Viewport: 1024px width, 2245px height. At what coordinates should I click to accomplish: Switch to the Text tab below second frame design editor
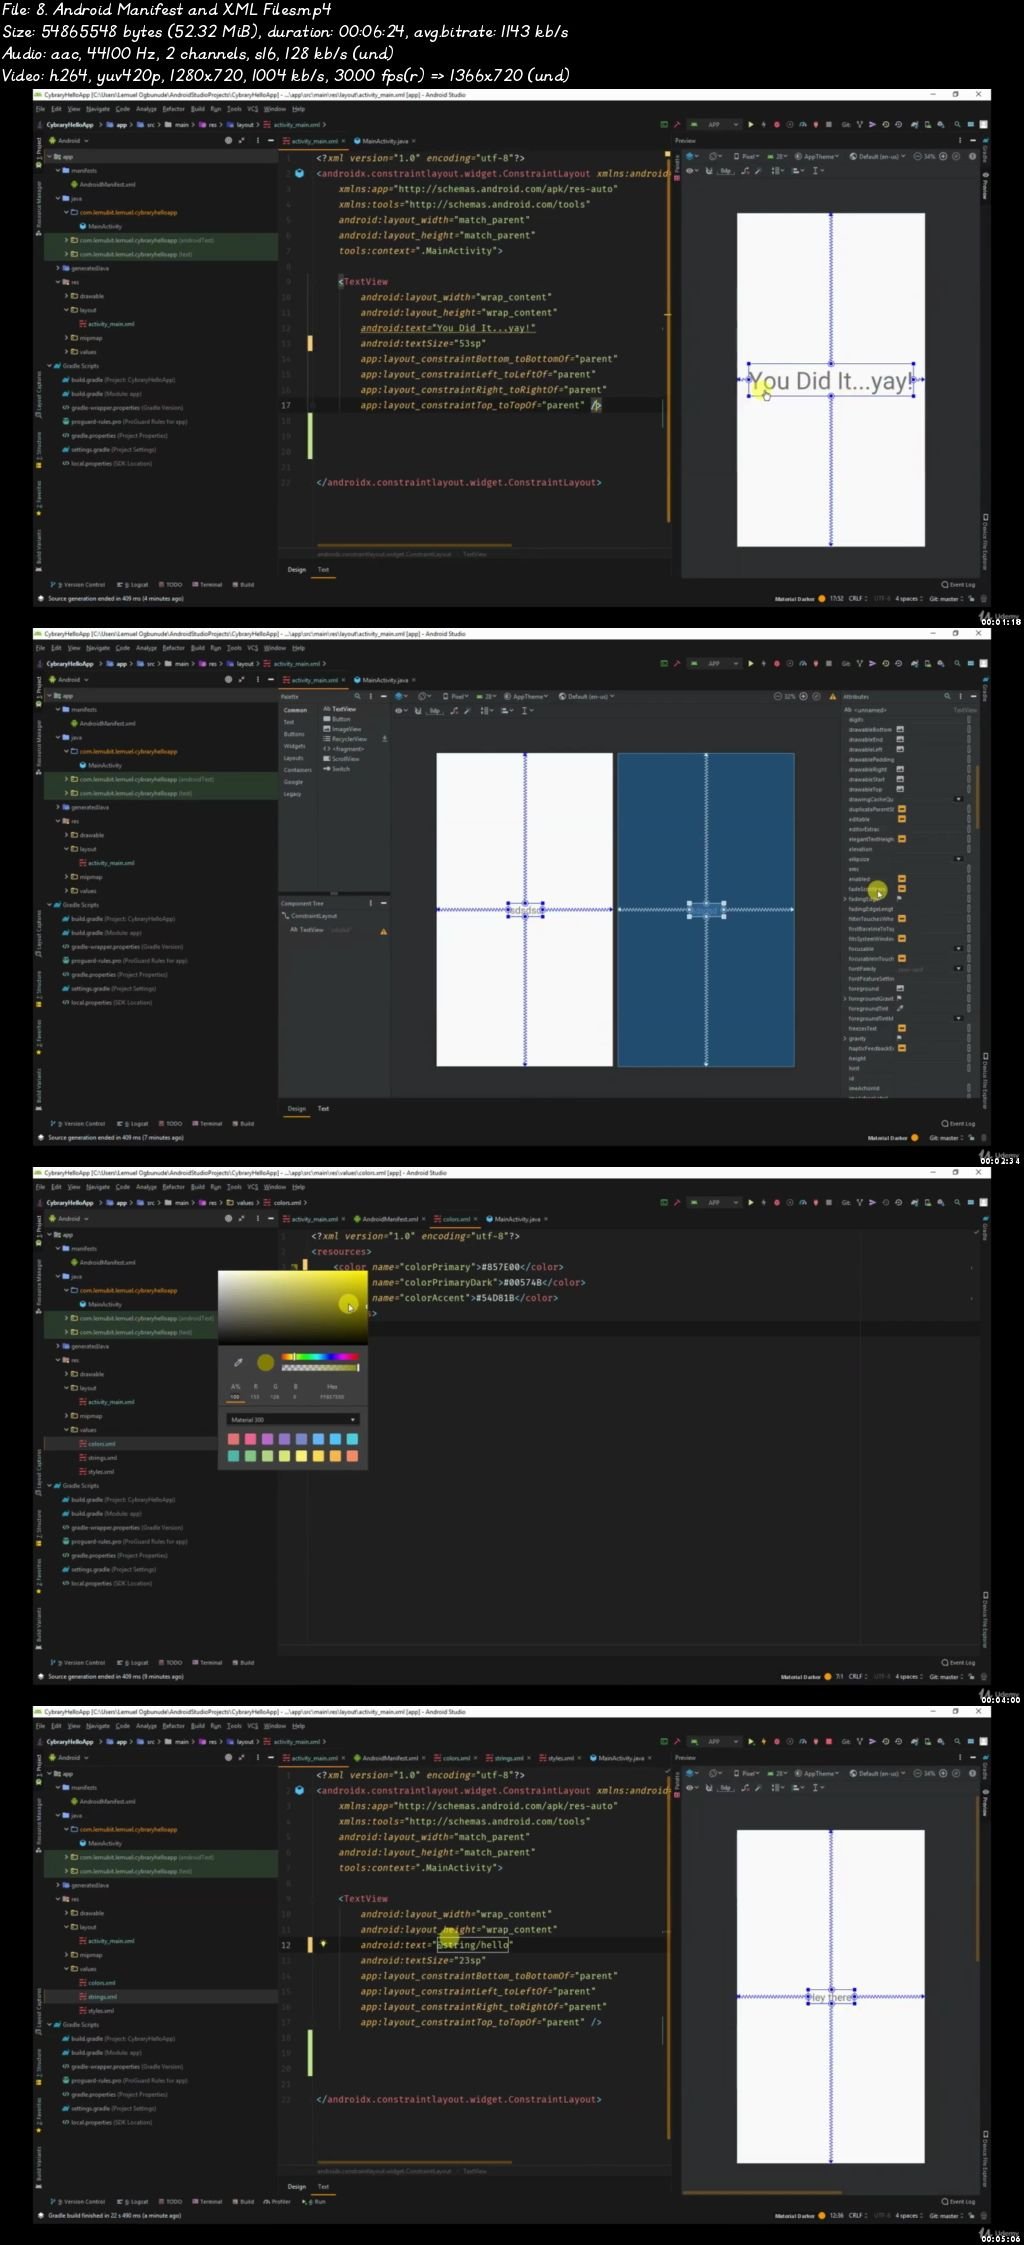pyautogui.click(x=323, y=1108)
